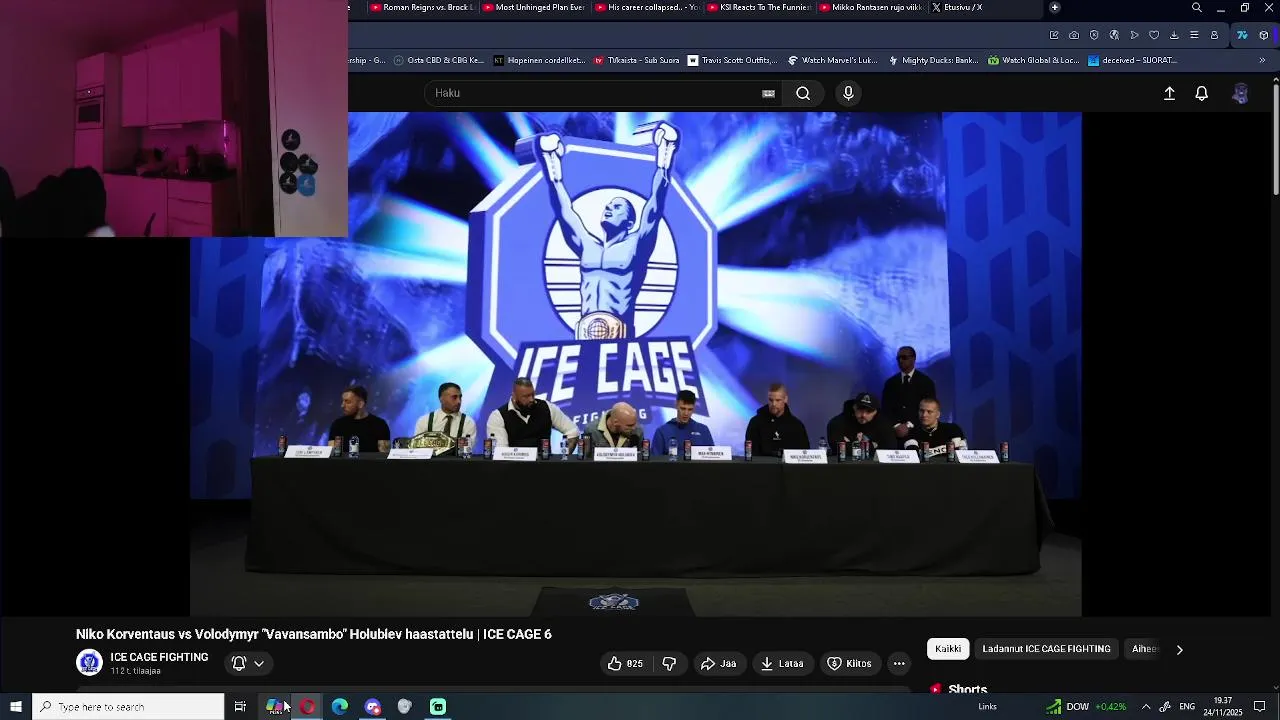Click the Kiitos thanks button
1280x720 pixels.
tap(850, 663)
